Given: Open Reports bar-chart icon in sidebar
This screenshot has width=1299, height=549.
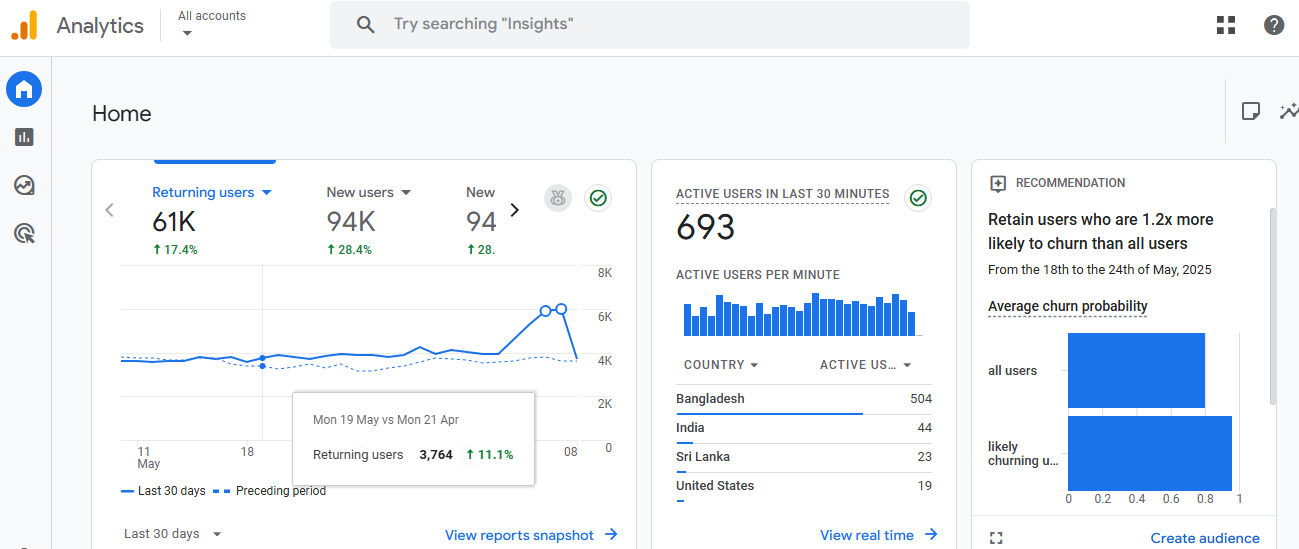Looking at the screenshot, I should [24, 137].
